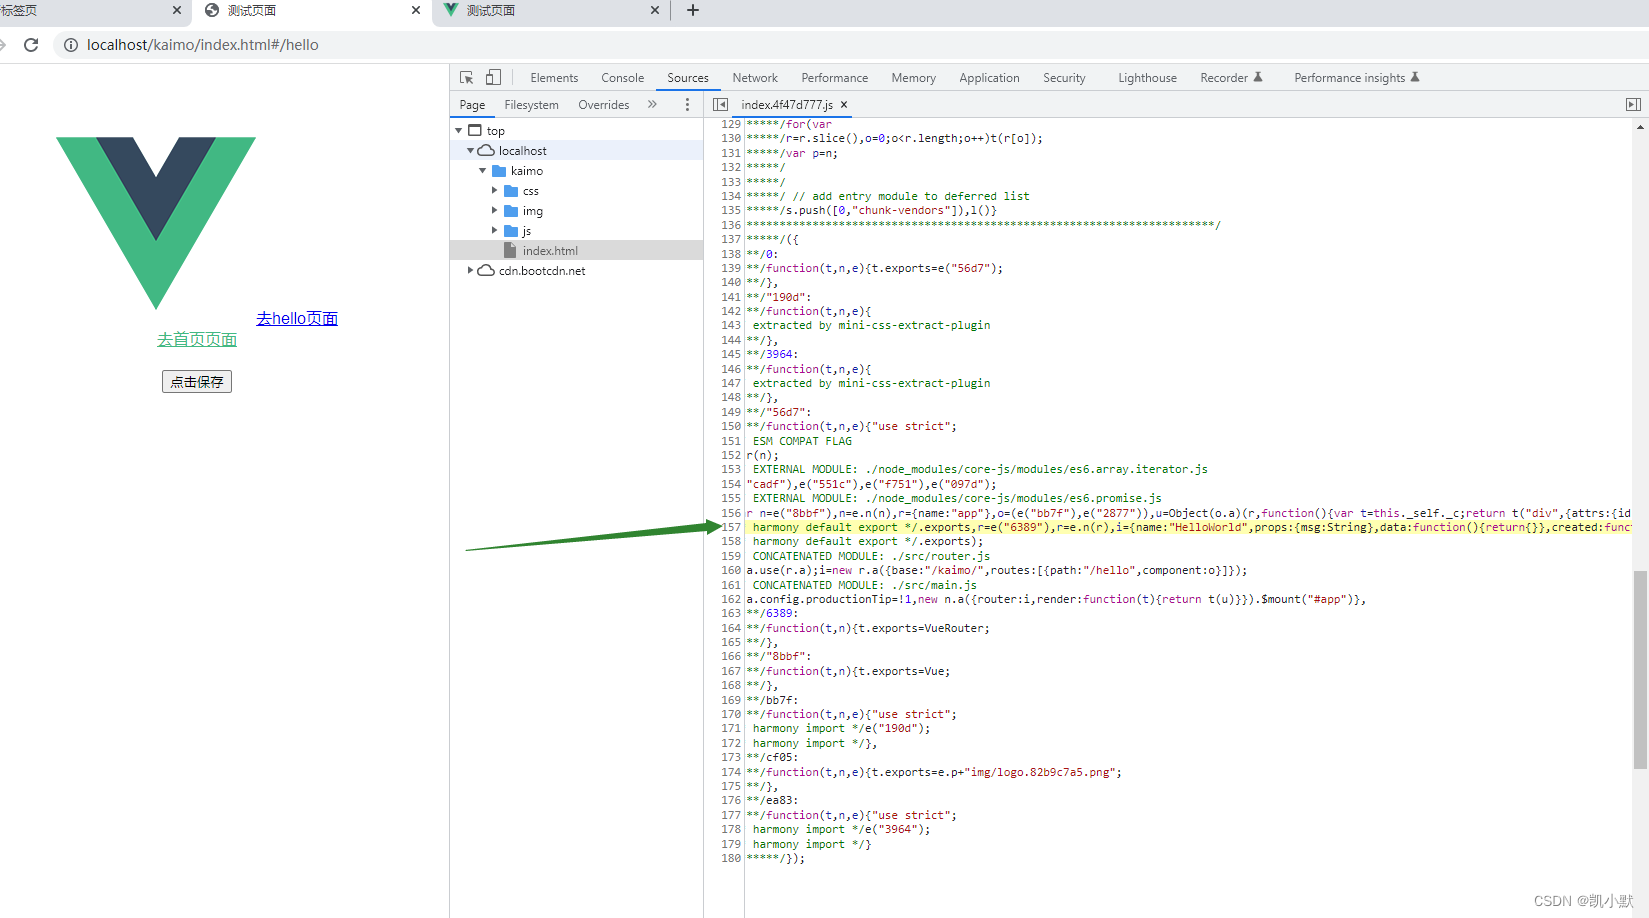Expand the cdn.bootcdn.net node

click(x=471, y=271)
